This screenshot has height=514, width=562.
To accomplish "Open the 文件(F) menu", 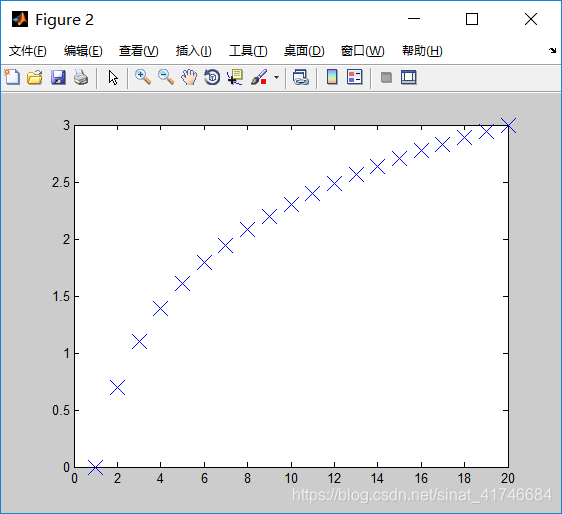I will point(28,51).
